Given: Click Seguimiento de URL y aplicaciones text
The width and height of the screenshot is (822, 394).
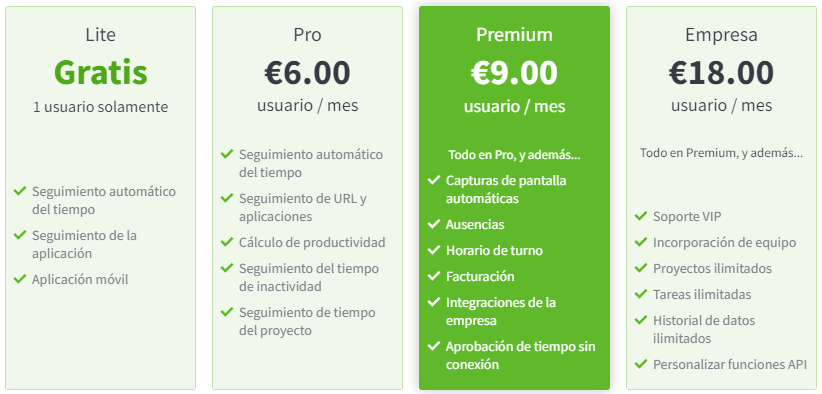Looking at the screenshot, I should [x=303, y=207].
